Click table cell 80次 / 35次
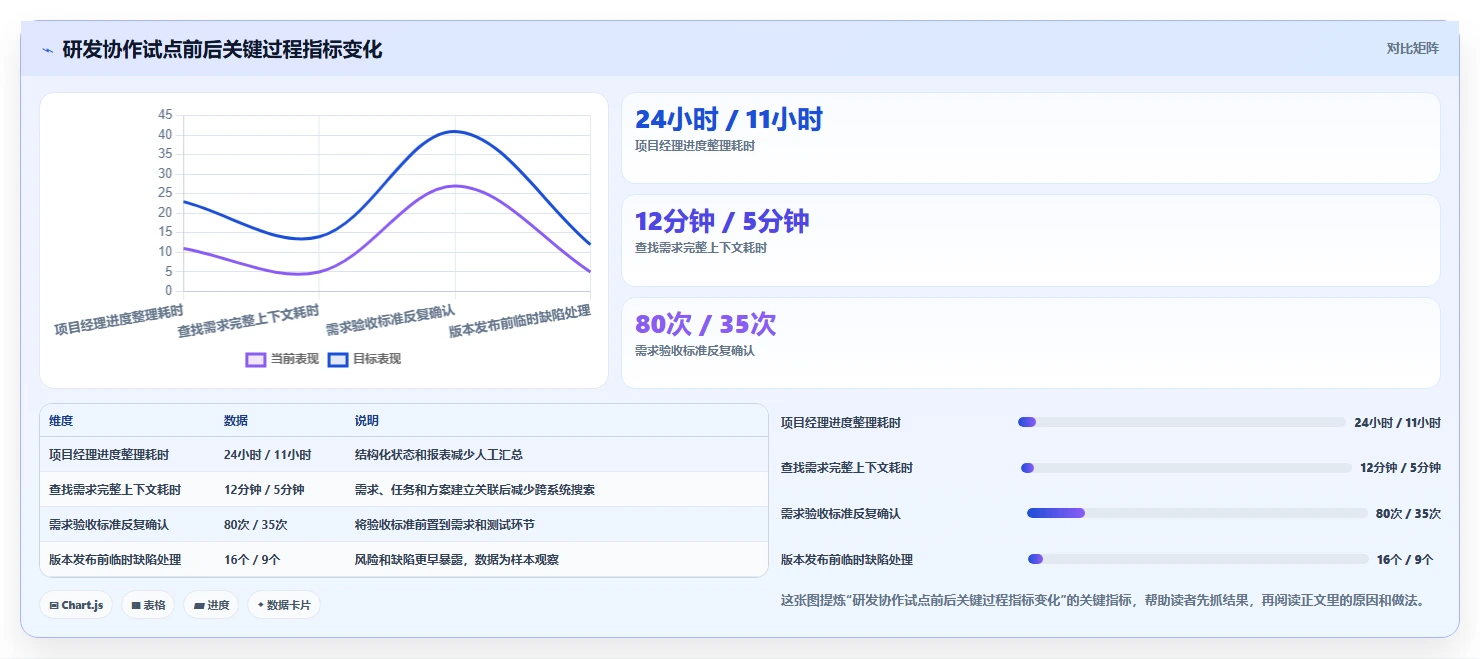 pos(256,525)
